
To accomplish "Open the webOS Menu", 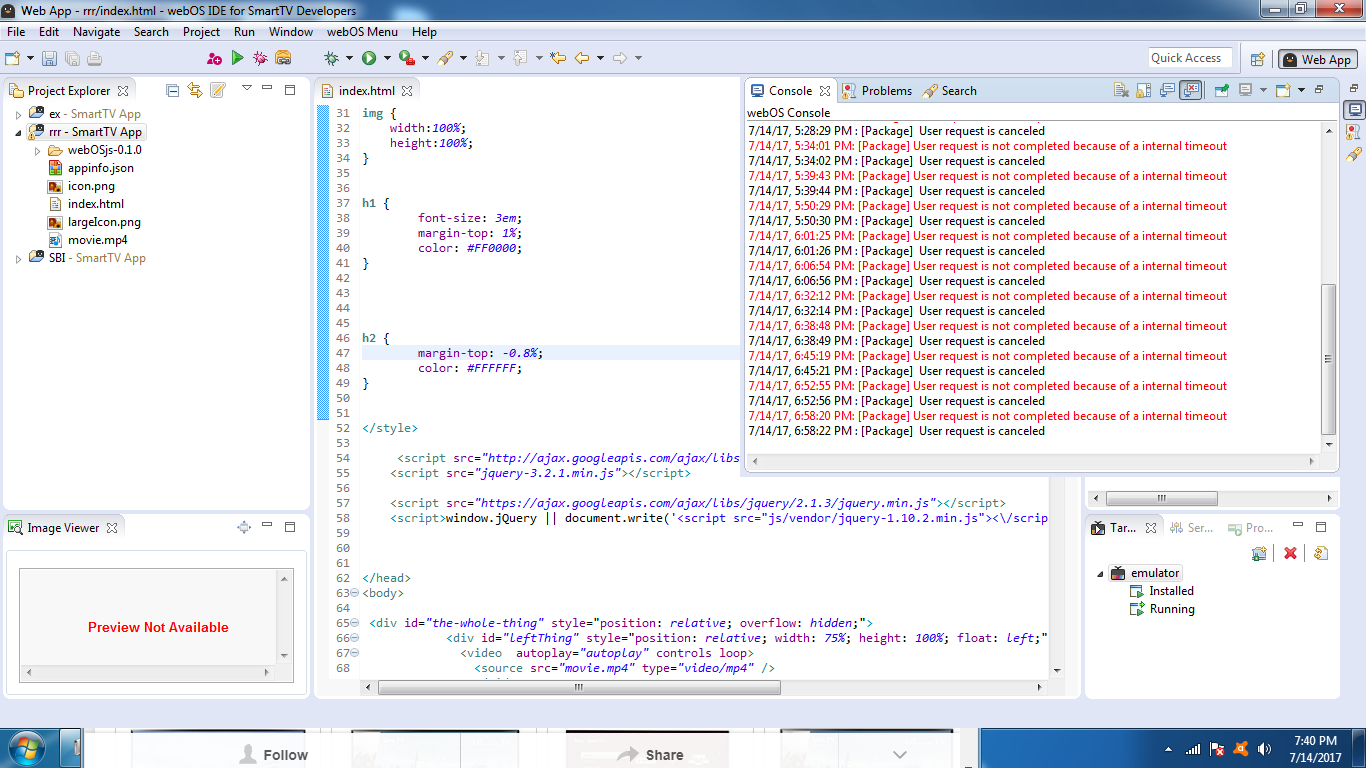I will pos(362,32).
